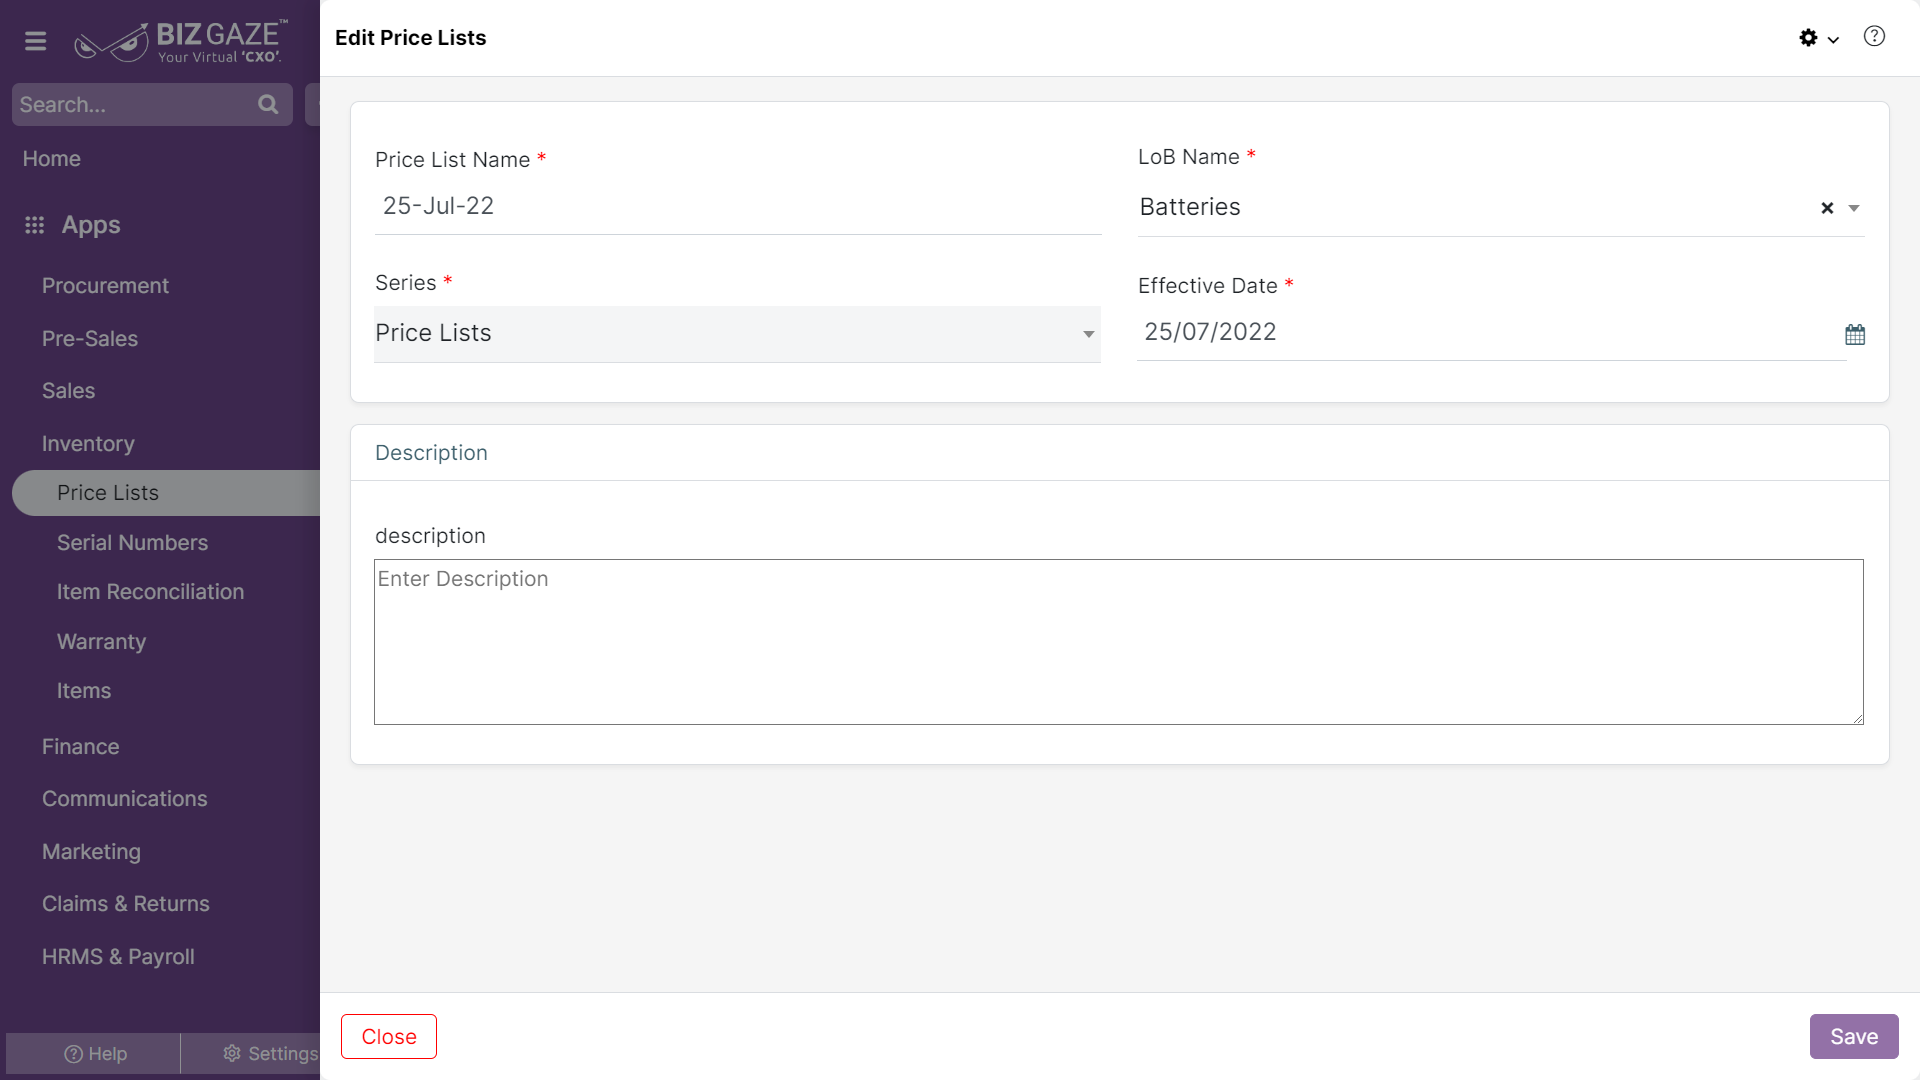
Task: Click the Price List Name field
Action: tap(738, 206)
